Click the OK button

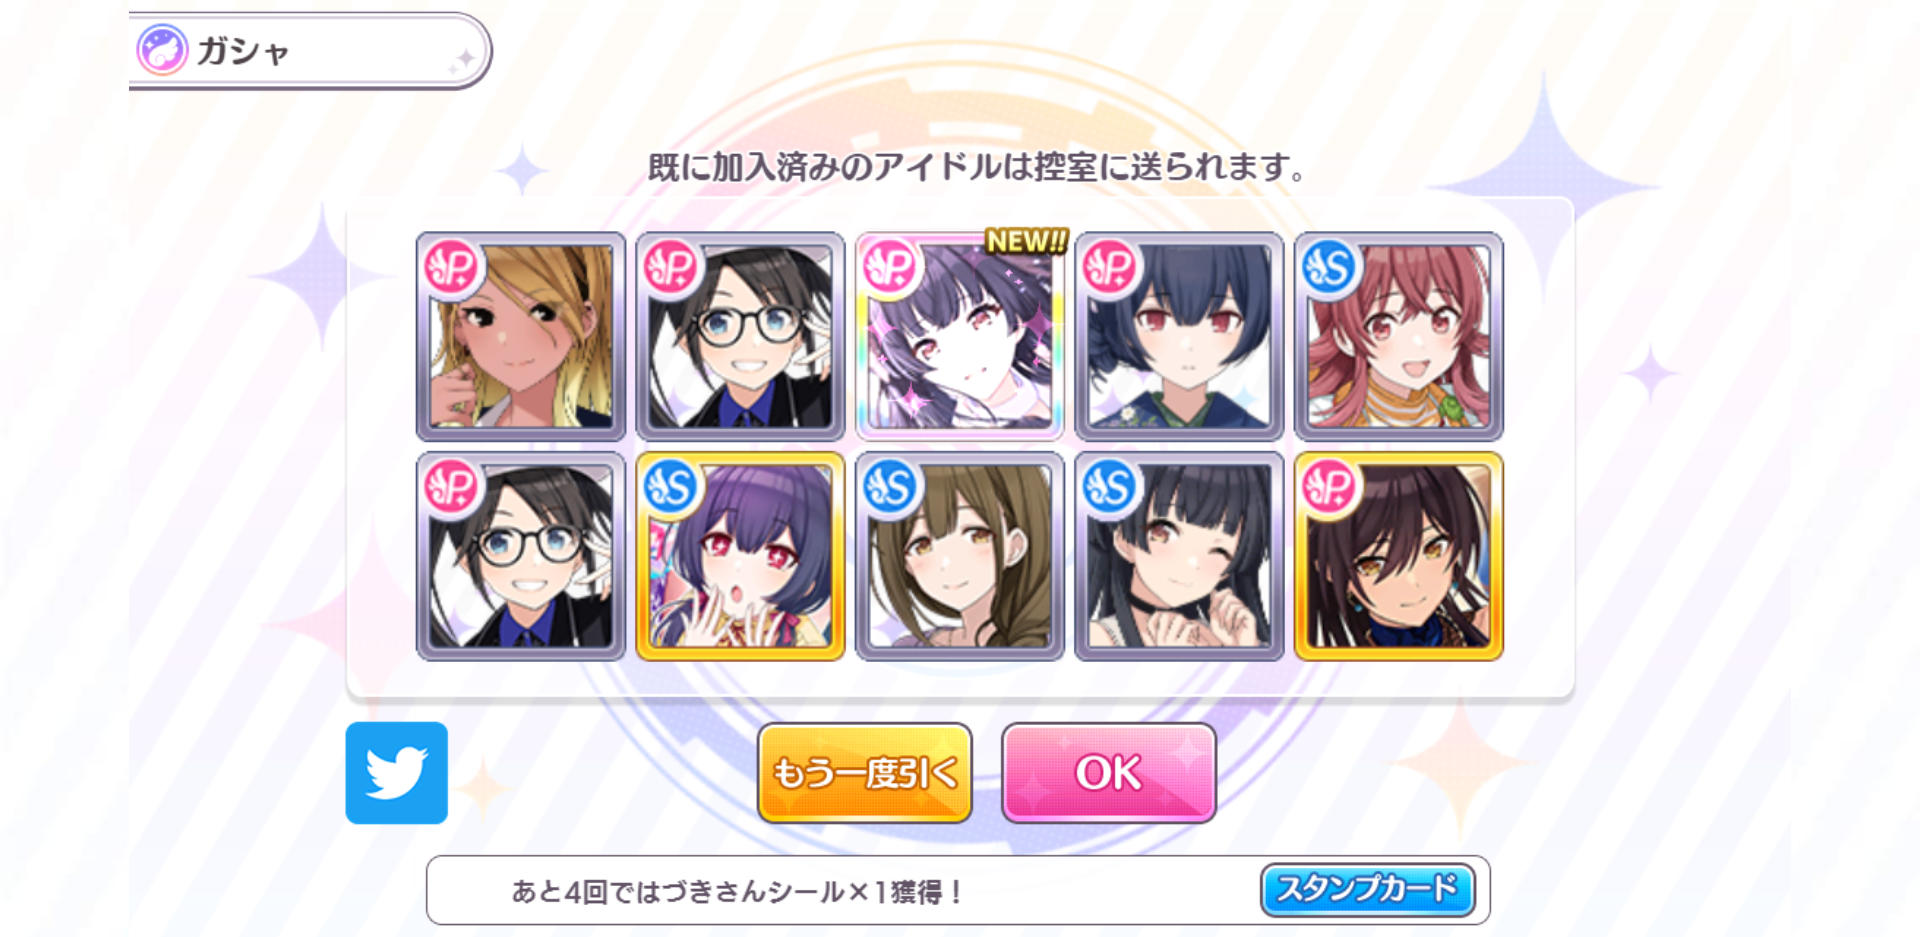tap(1108, 773)
